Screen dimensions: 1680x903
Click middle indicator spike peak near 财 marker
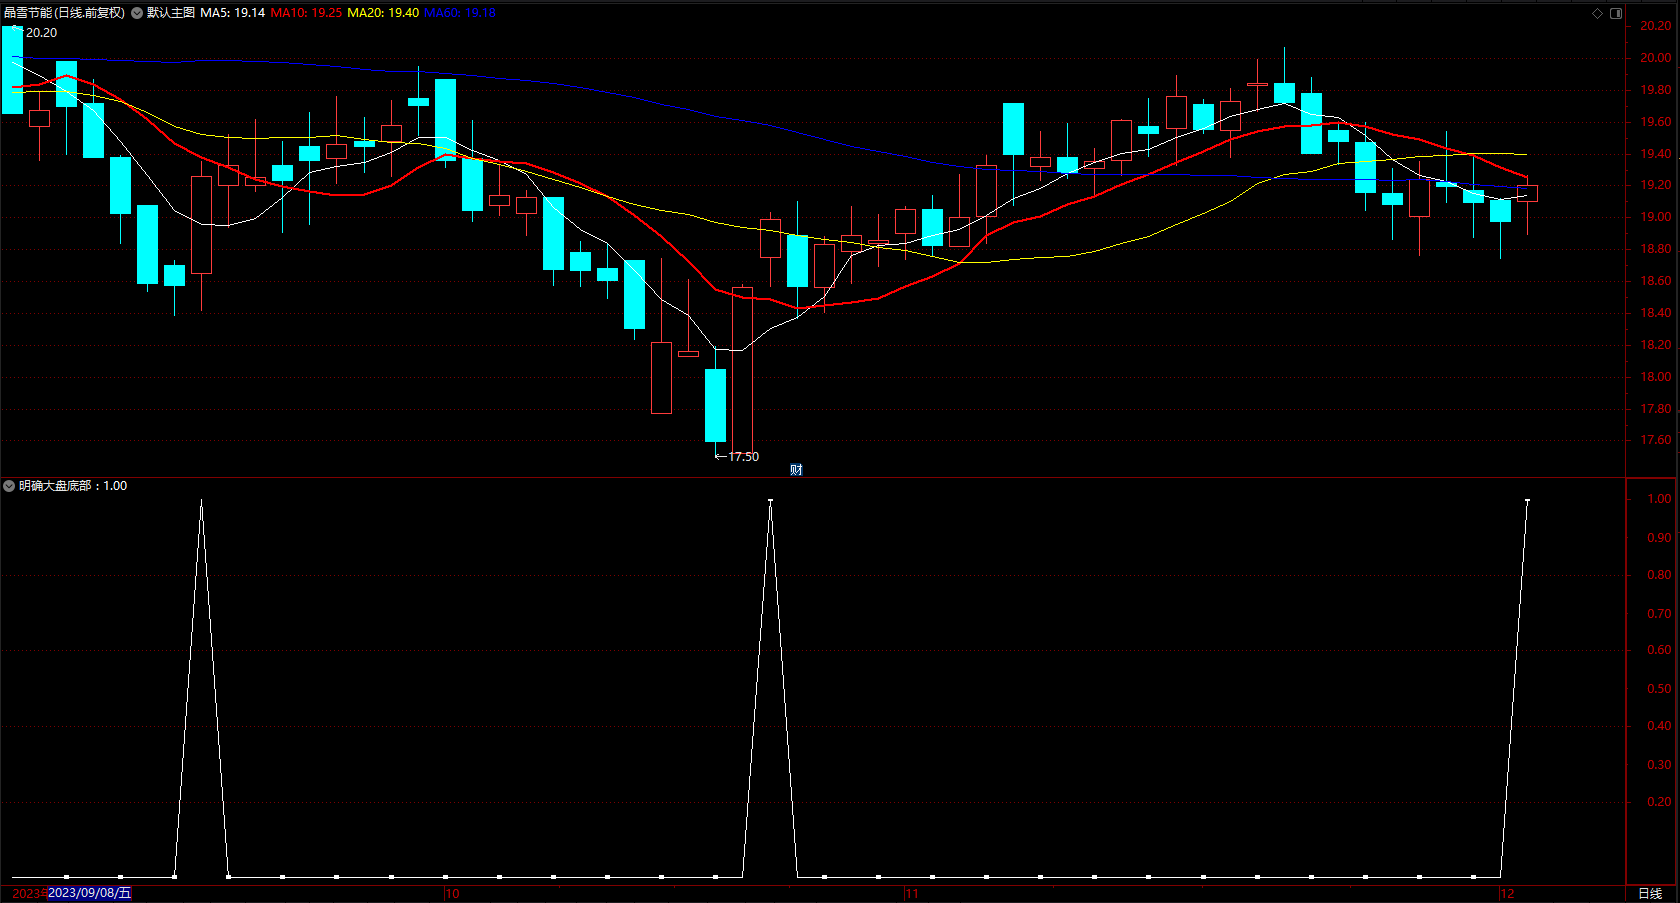pyautogui.click(x=770, y=500)
